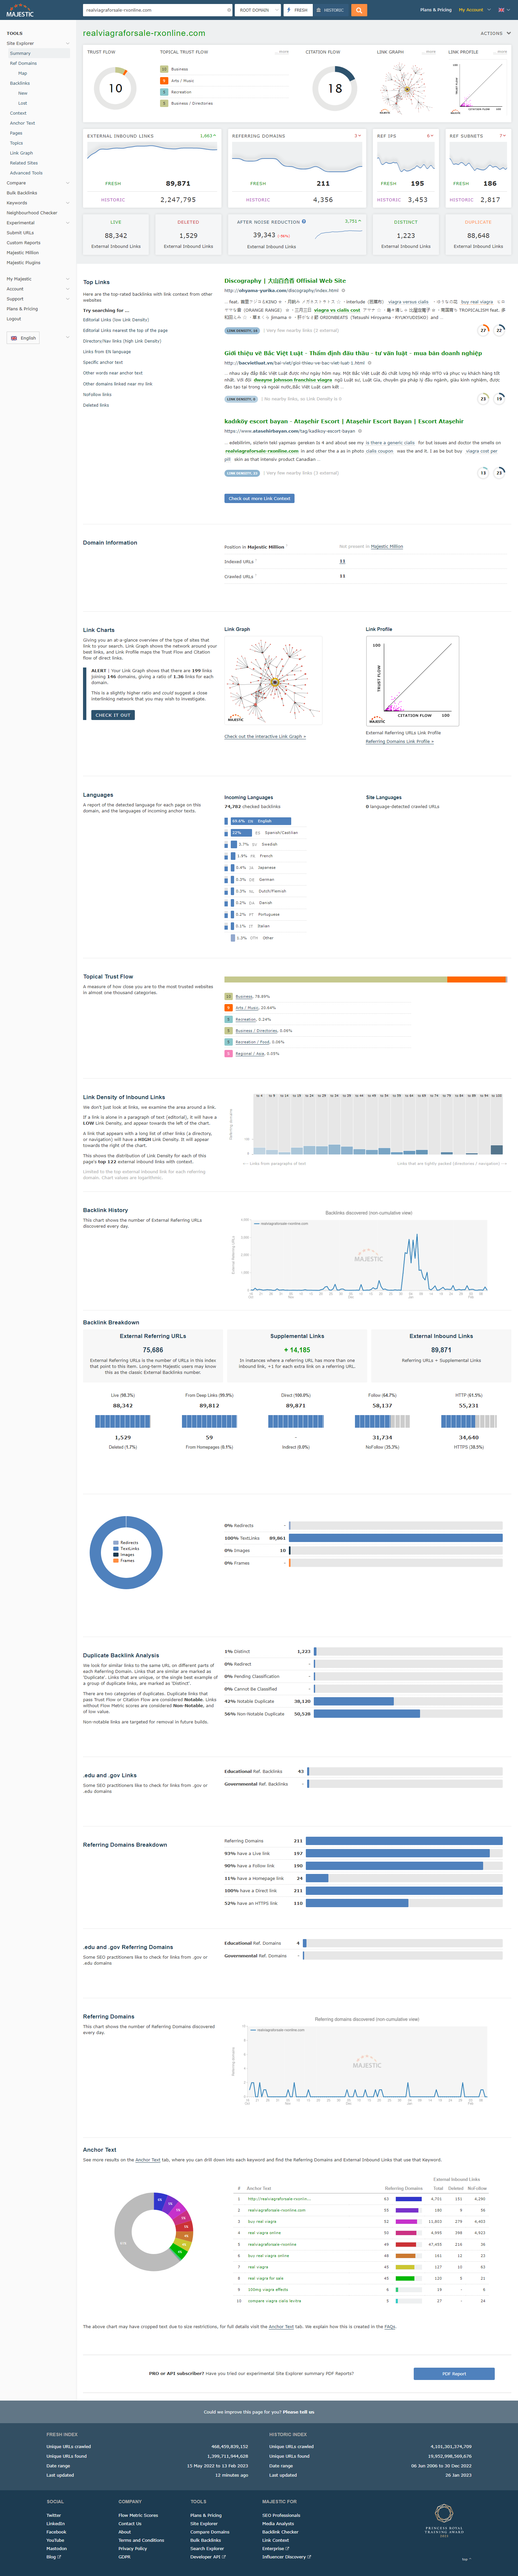Open Bulk Backlinks in the sidebar

point(22,193)
